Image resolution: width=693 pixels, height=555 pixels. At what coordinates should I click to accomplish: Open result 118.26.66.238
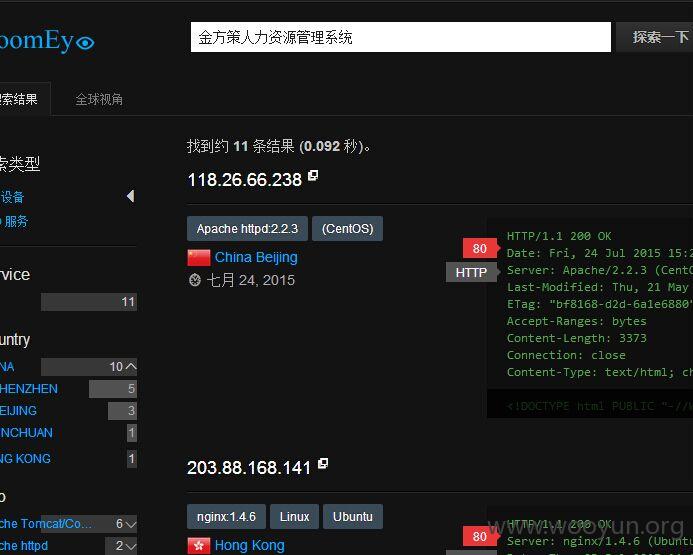point(244,180)
